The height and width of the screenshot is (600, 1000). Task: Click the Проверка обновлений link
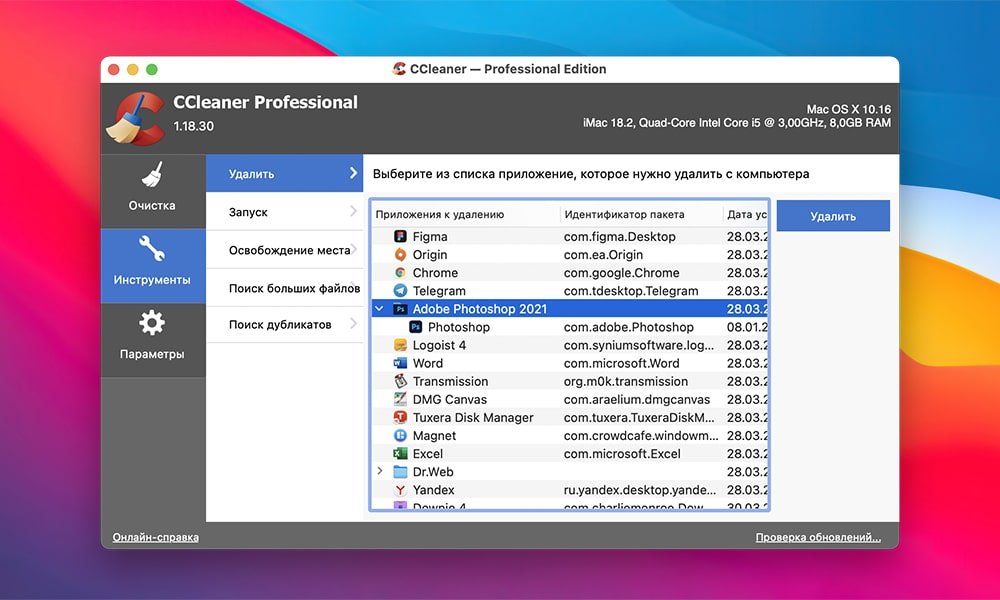point(817,538)
